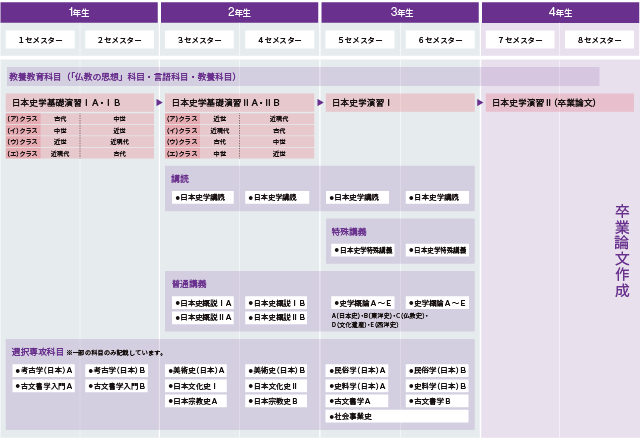Viewport: 640px width, 440px height.
Task: Click the (ア)クラス row under semester 1
Action: (80, 119)
